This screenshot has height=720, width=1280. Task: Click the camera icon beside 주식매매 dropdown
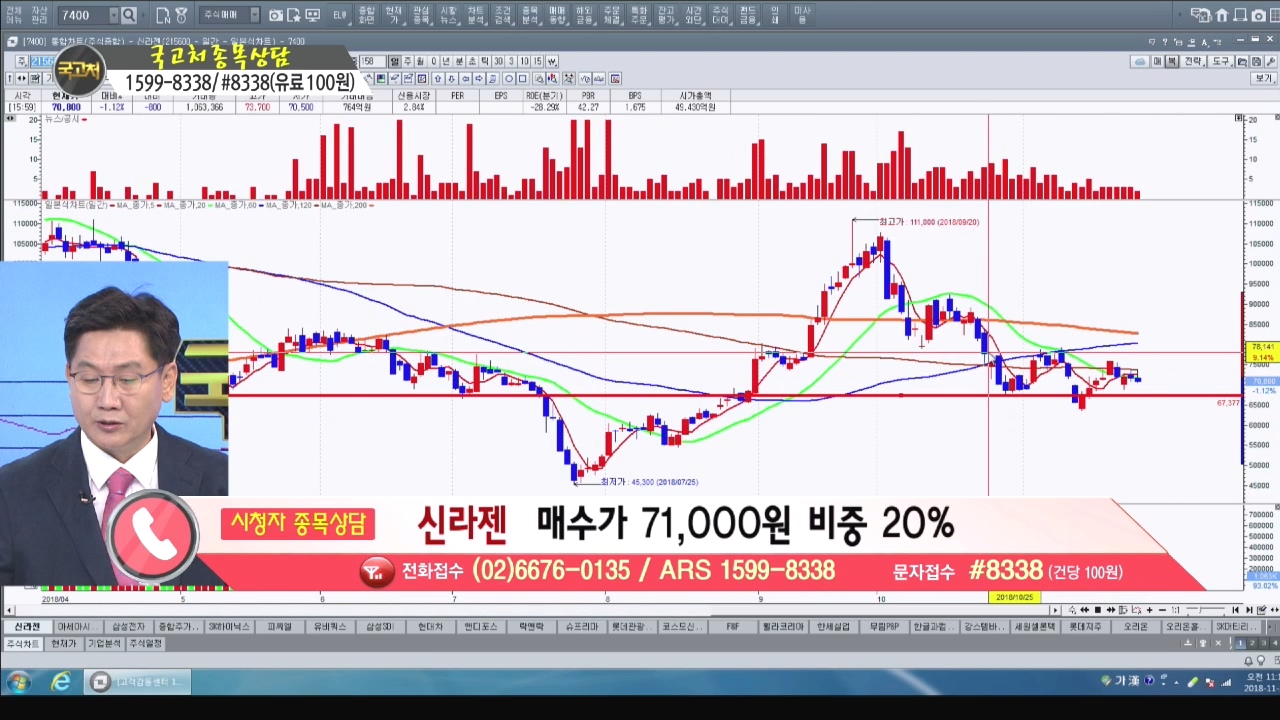click(x=275, y=15)
